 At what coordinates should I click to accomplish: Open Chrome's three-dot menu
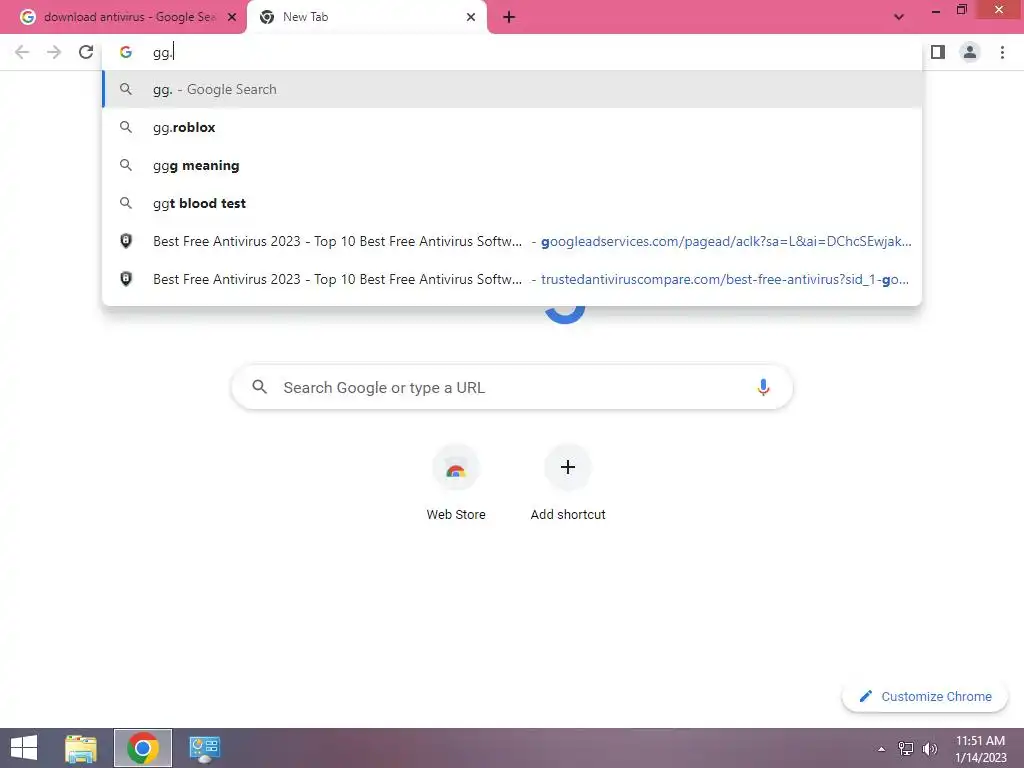1002,52
